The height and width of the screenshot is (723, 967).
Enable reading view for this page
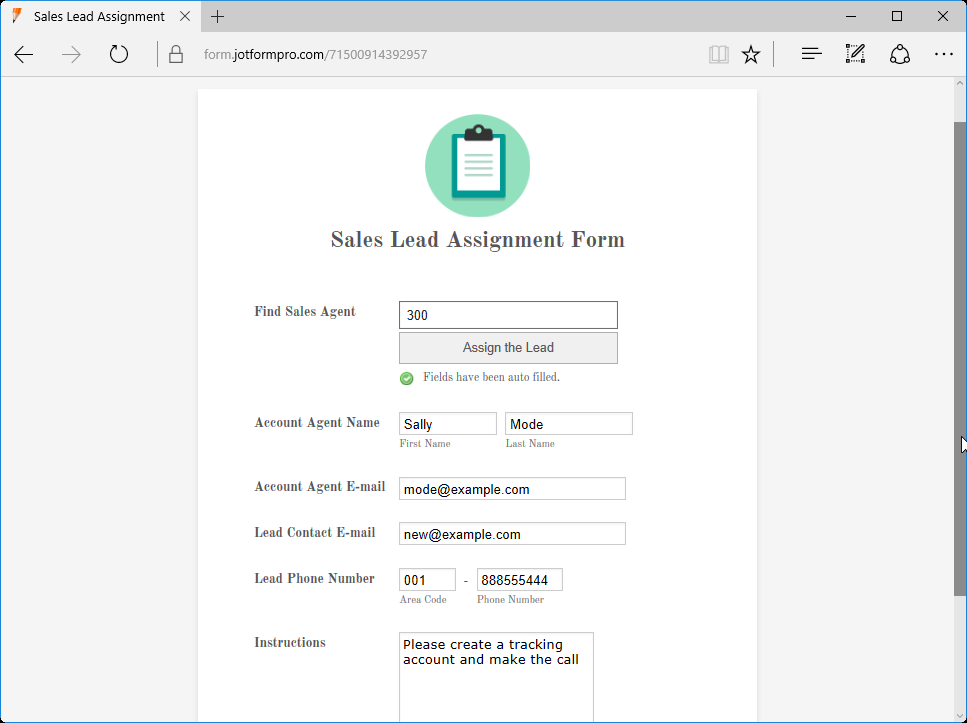coord(718,54)
